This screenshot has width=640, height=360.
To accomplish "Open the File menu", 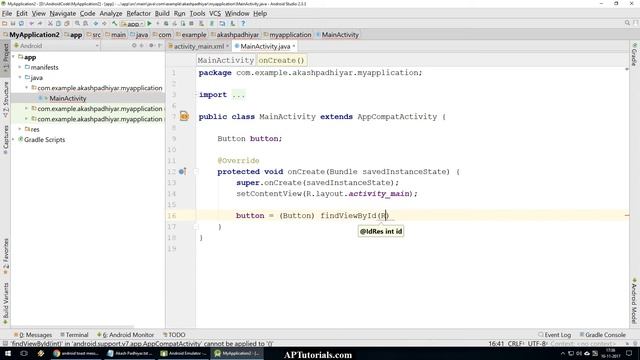I will pos(7,13).
